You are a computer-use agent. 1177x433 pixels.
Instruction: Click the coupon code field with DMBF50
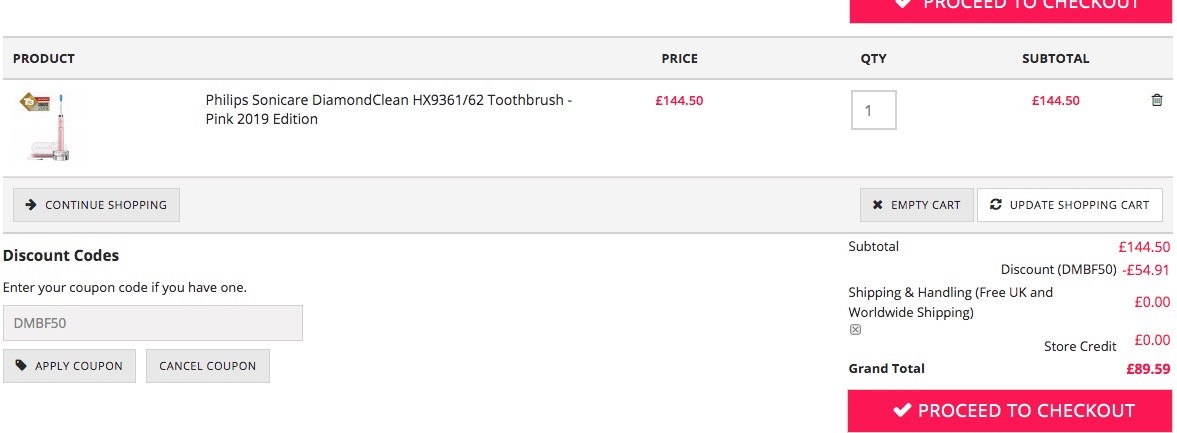(153, 323)
